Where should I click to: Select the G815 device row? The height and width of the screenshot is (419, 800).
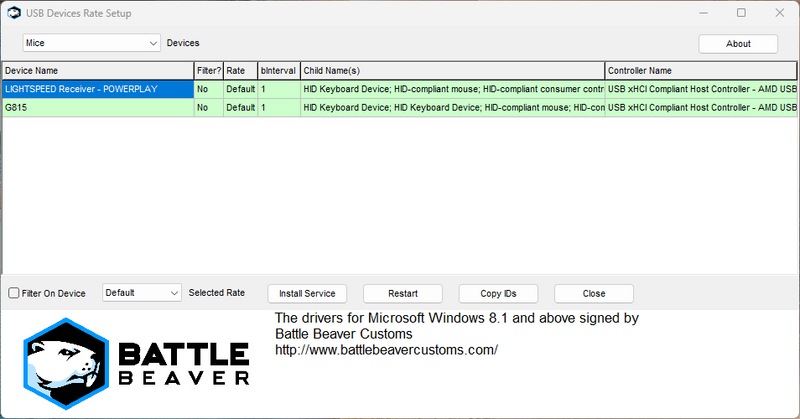click(x=97, y=108)
